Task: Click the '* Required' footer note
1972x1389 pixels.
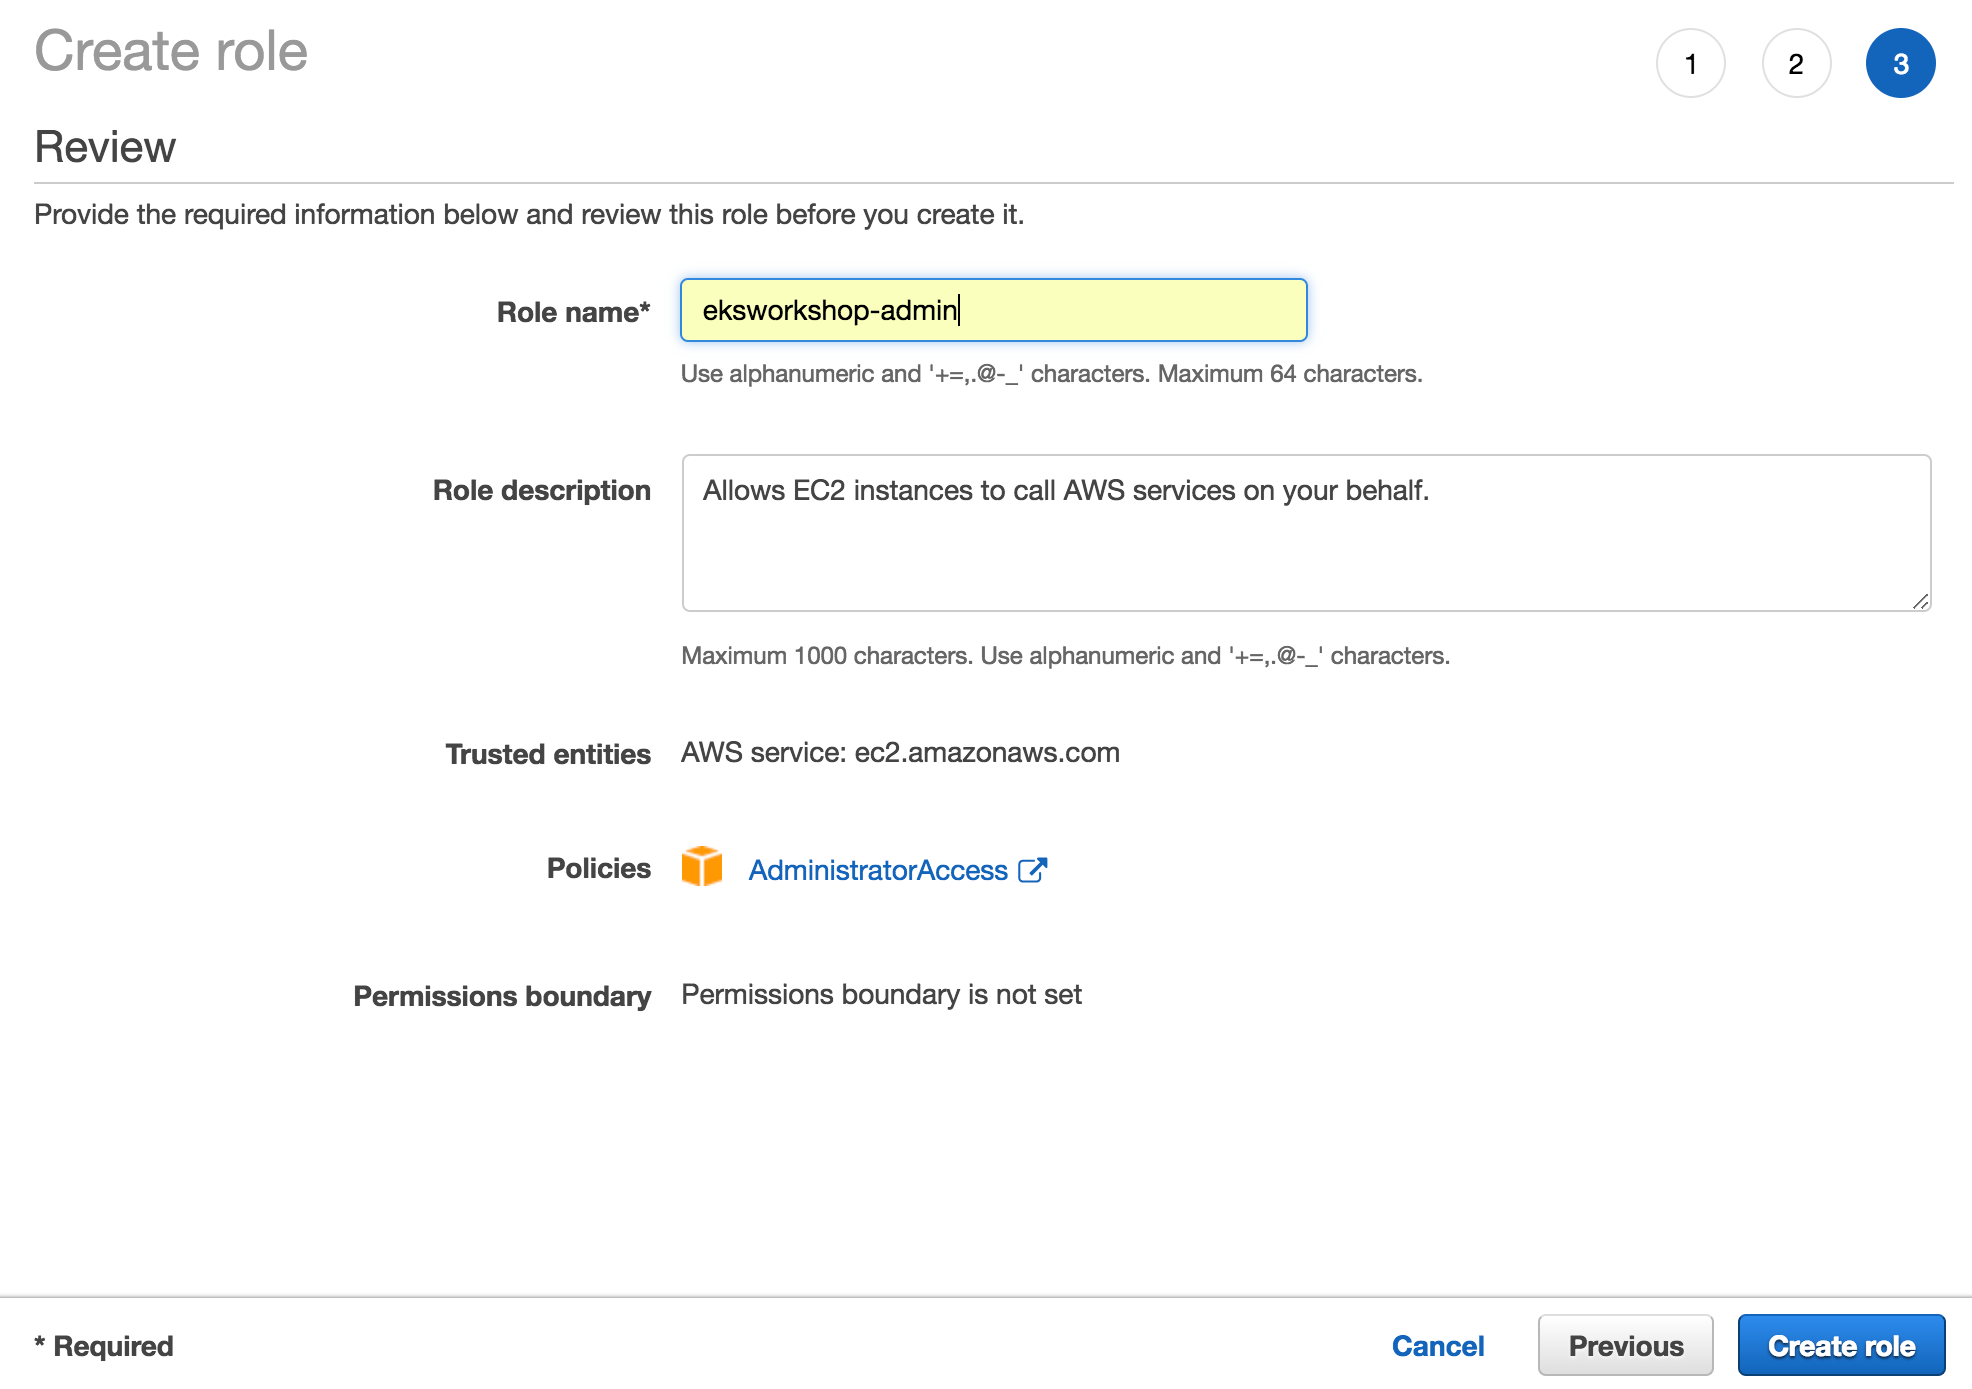Action: point(104,1346)
